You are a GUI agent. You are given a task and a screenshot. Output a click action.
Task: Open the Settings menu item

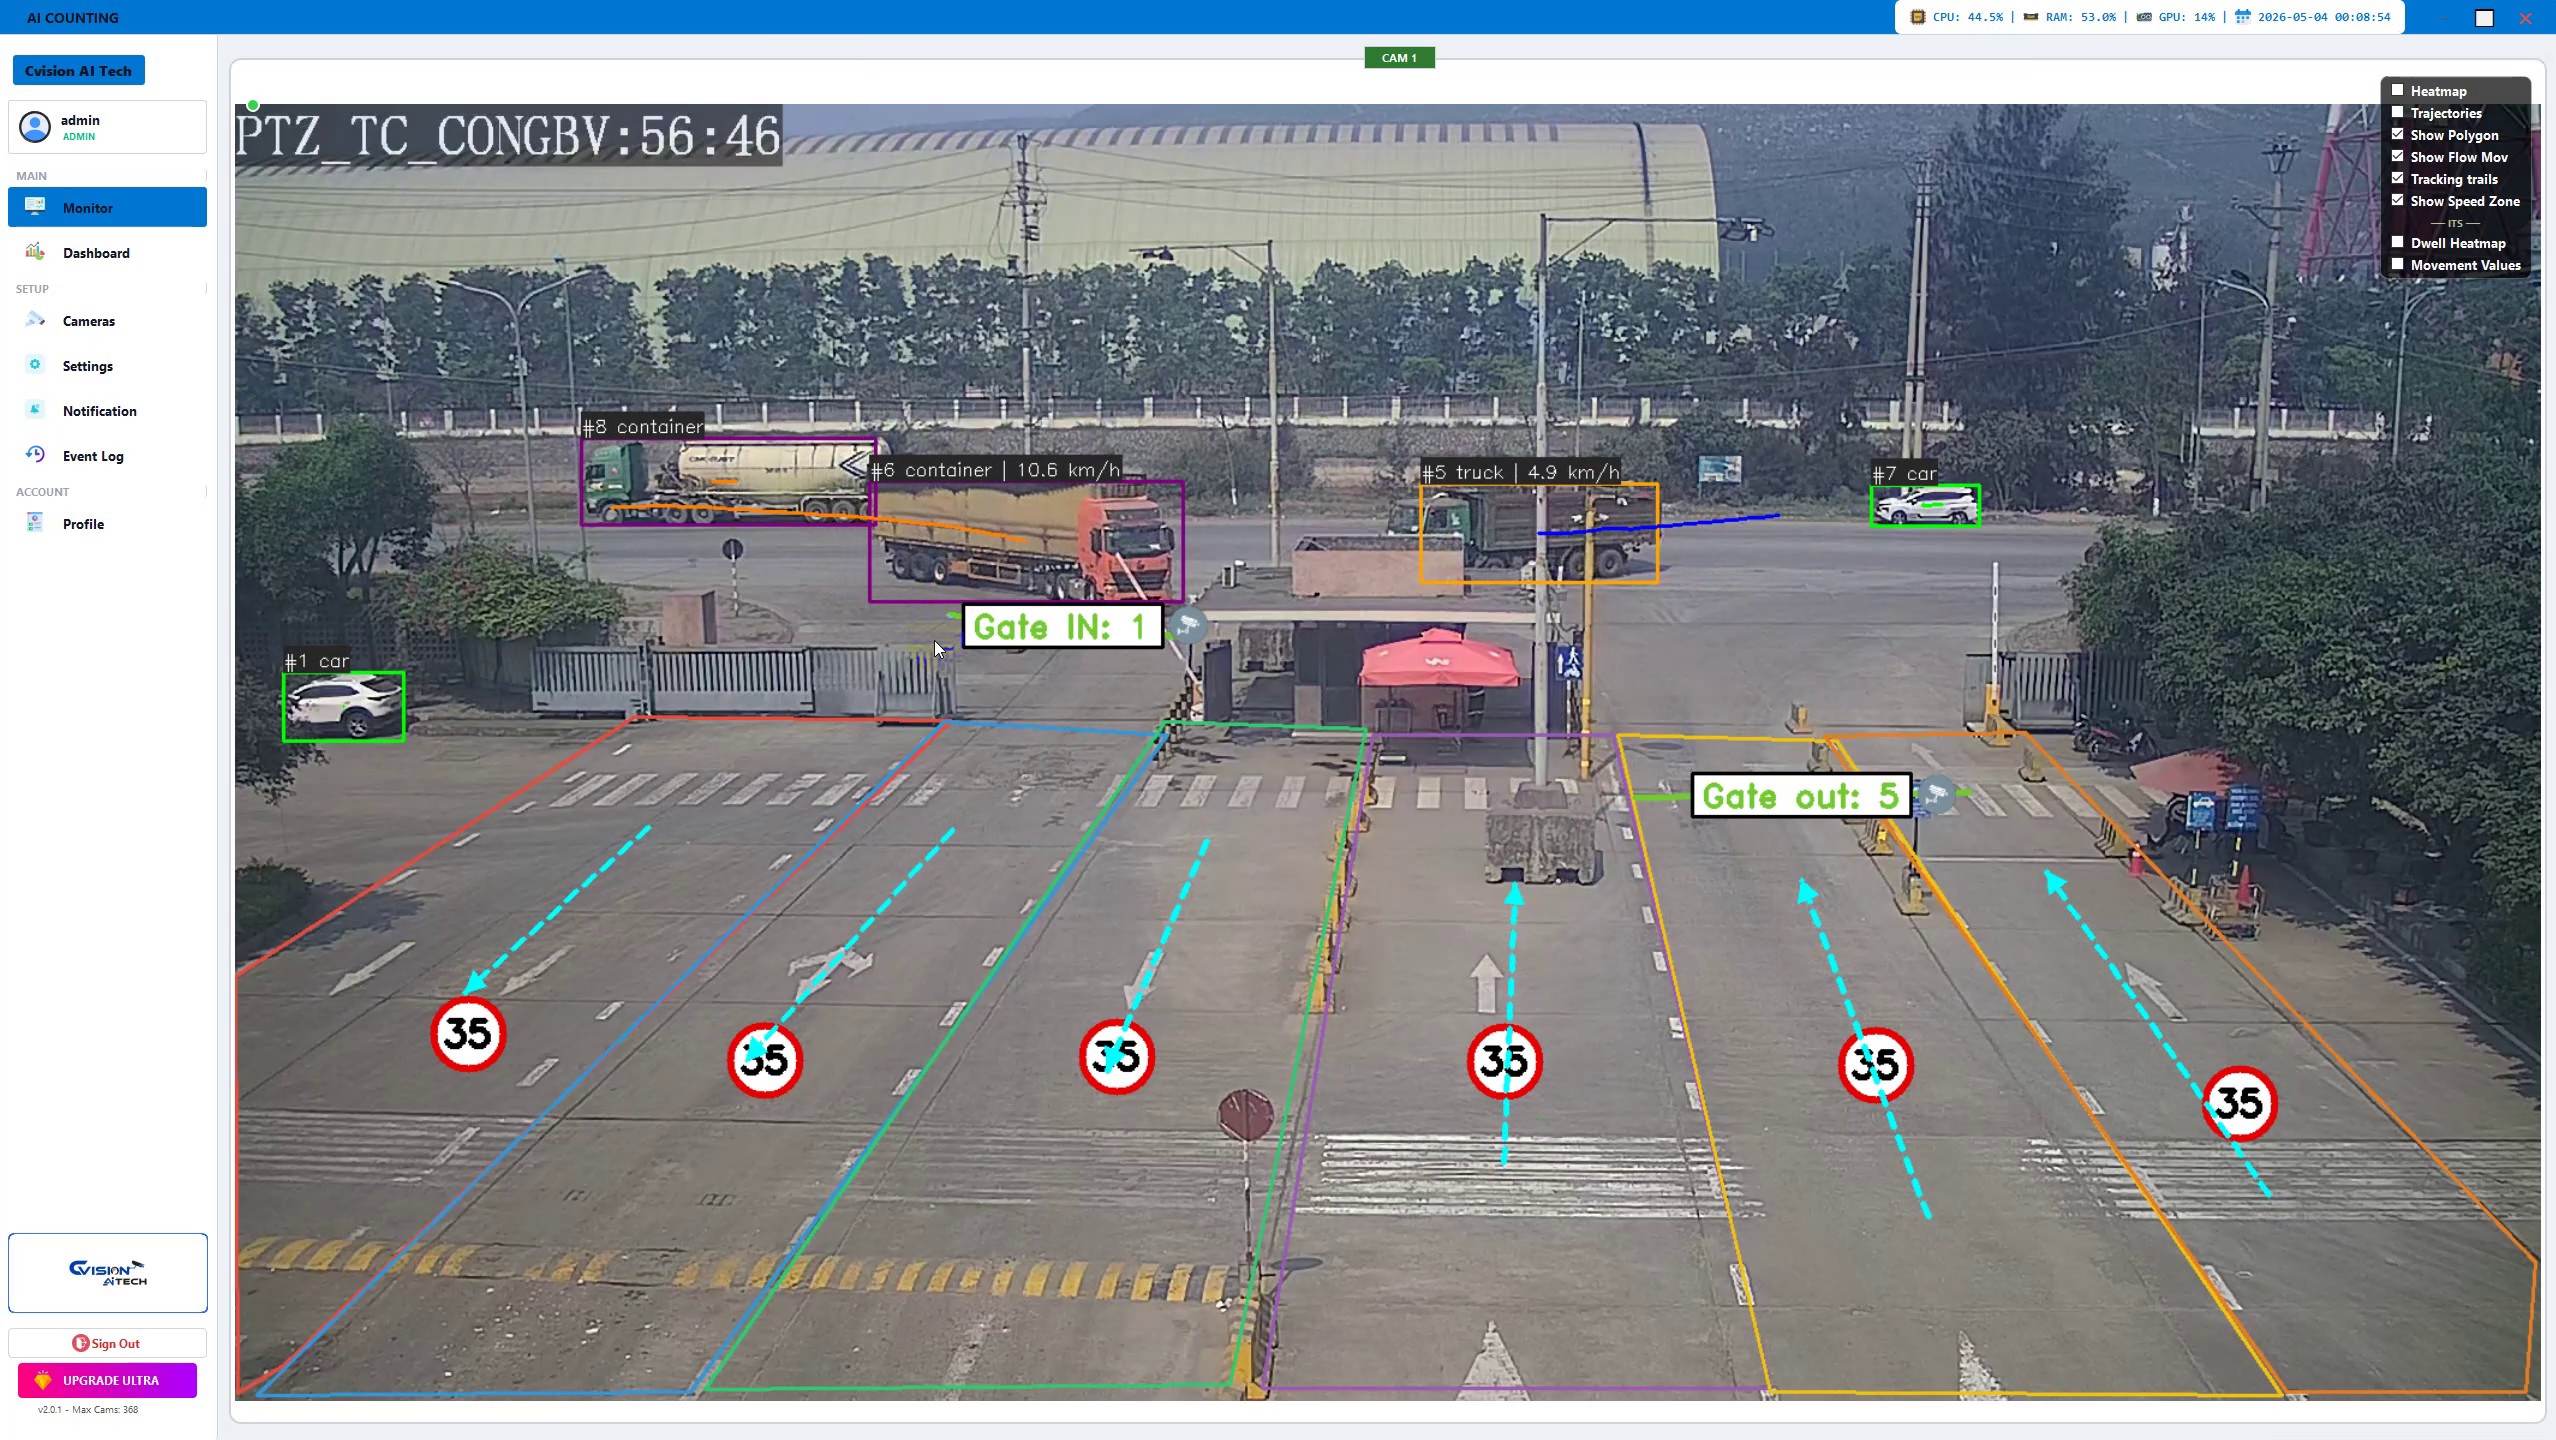[108, 365]
